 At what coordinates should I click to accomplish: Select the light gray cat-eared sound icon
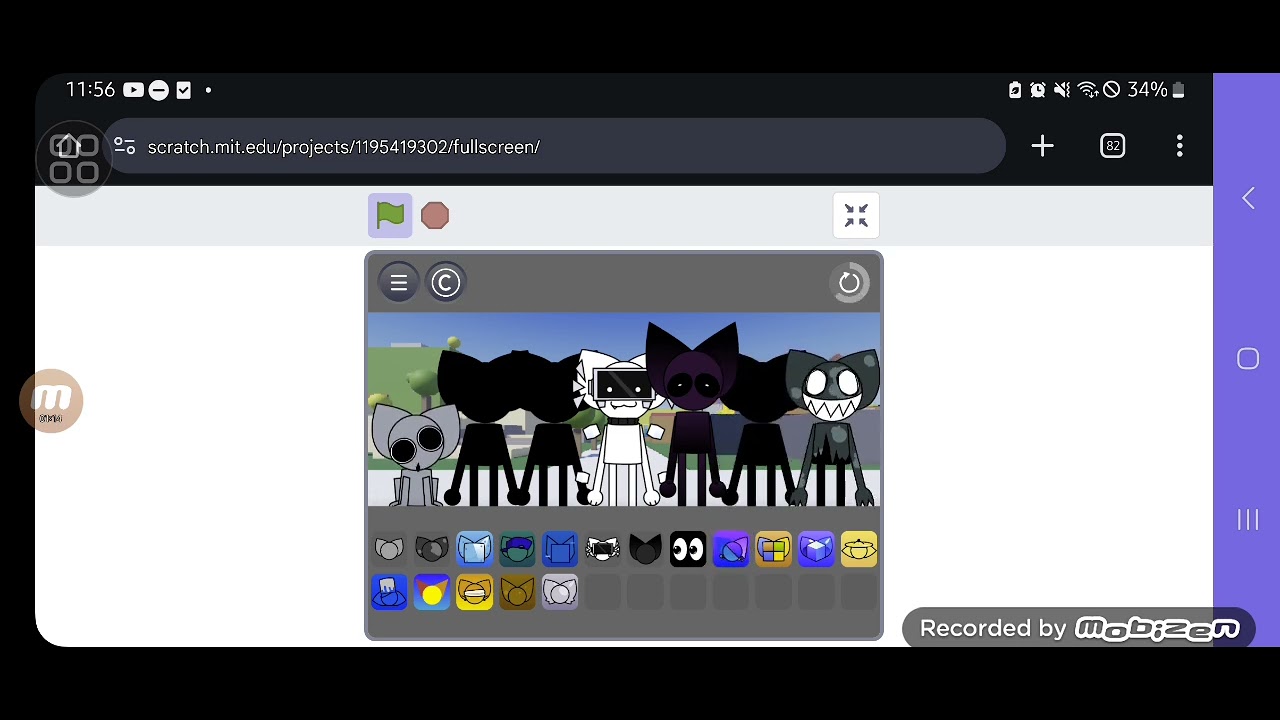[x=389, y=549]
